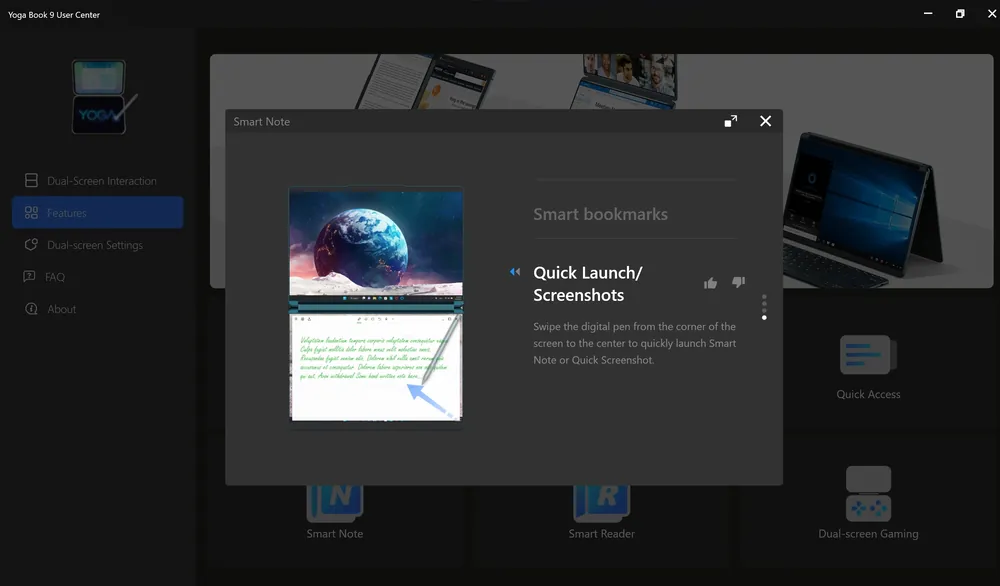Open the Dual-Screen Interaction menu item
The height and width of the screenshot is (586, 1000).
pyautogui.click(x=97, y=180)
